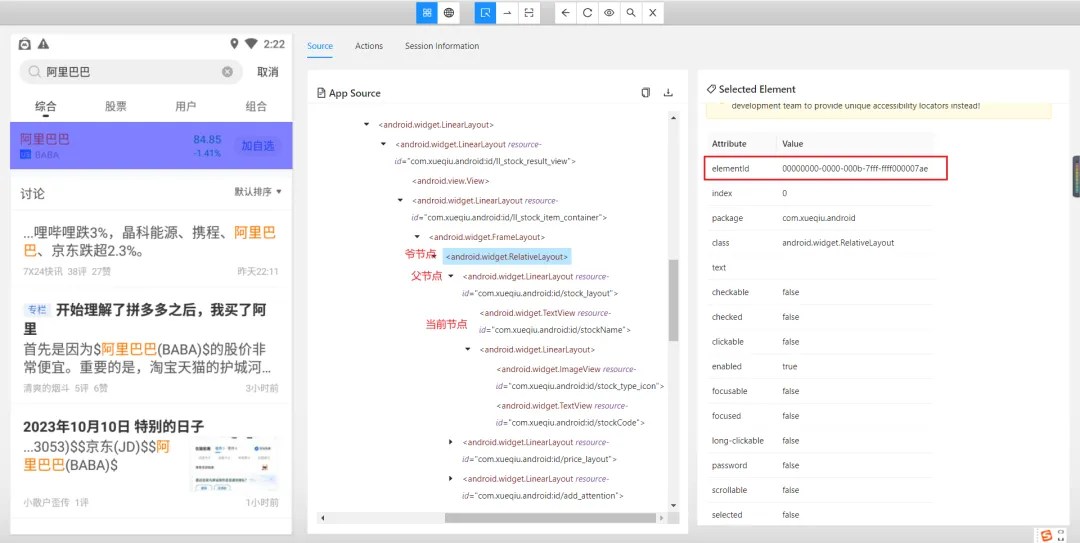Select the android.view.View tree node
Viewport: 1080px width, 543px height.
point(450,181)
